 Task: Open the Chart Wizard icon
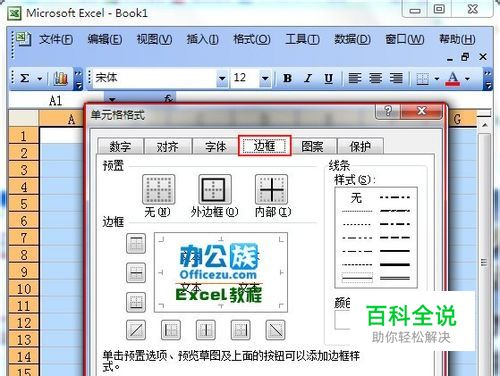click(61, 79)
